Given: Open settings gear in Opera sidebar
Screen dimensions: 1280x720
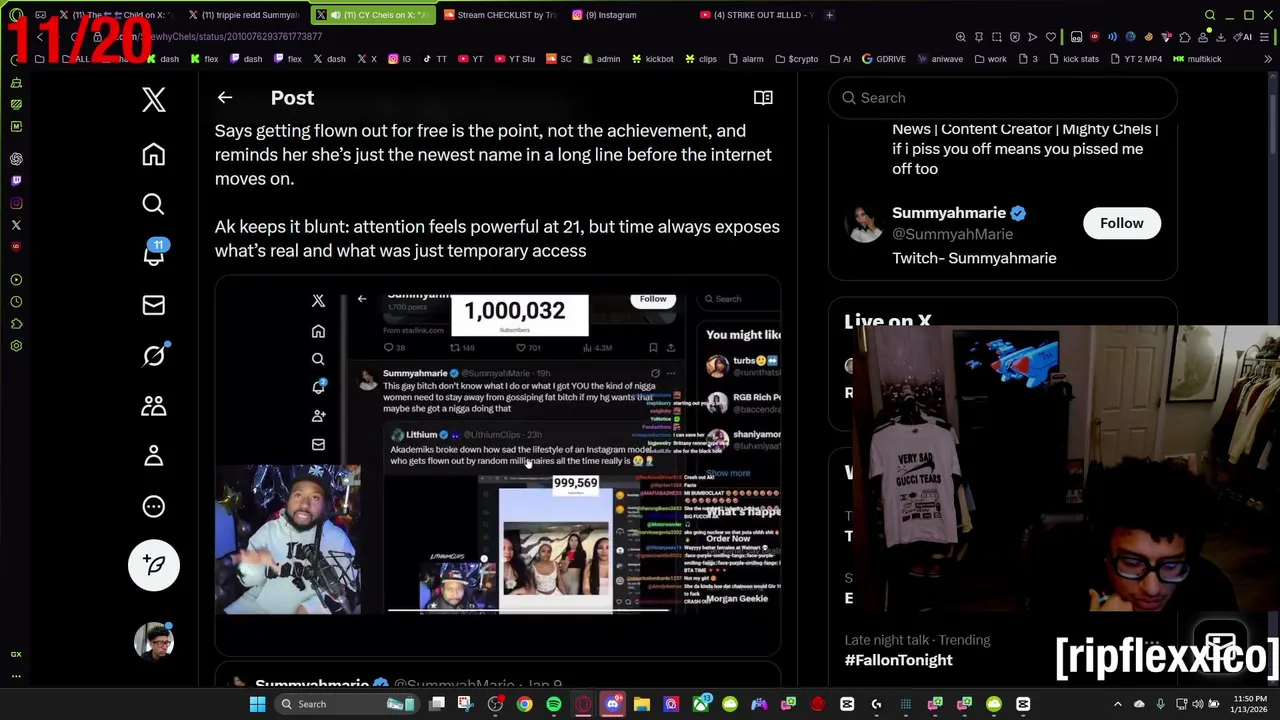Looking at the screenshot, I should click(x=16, y=346).
